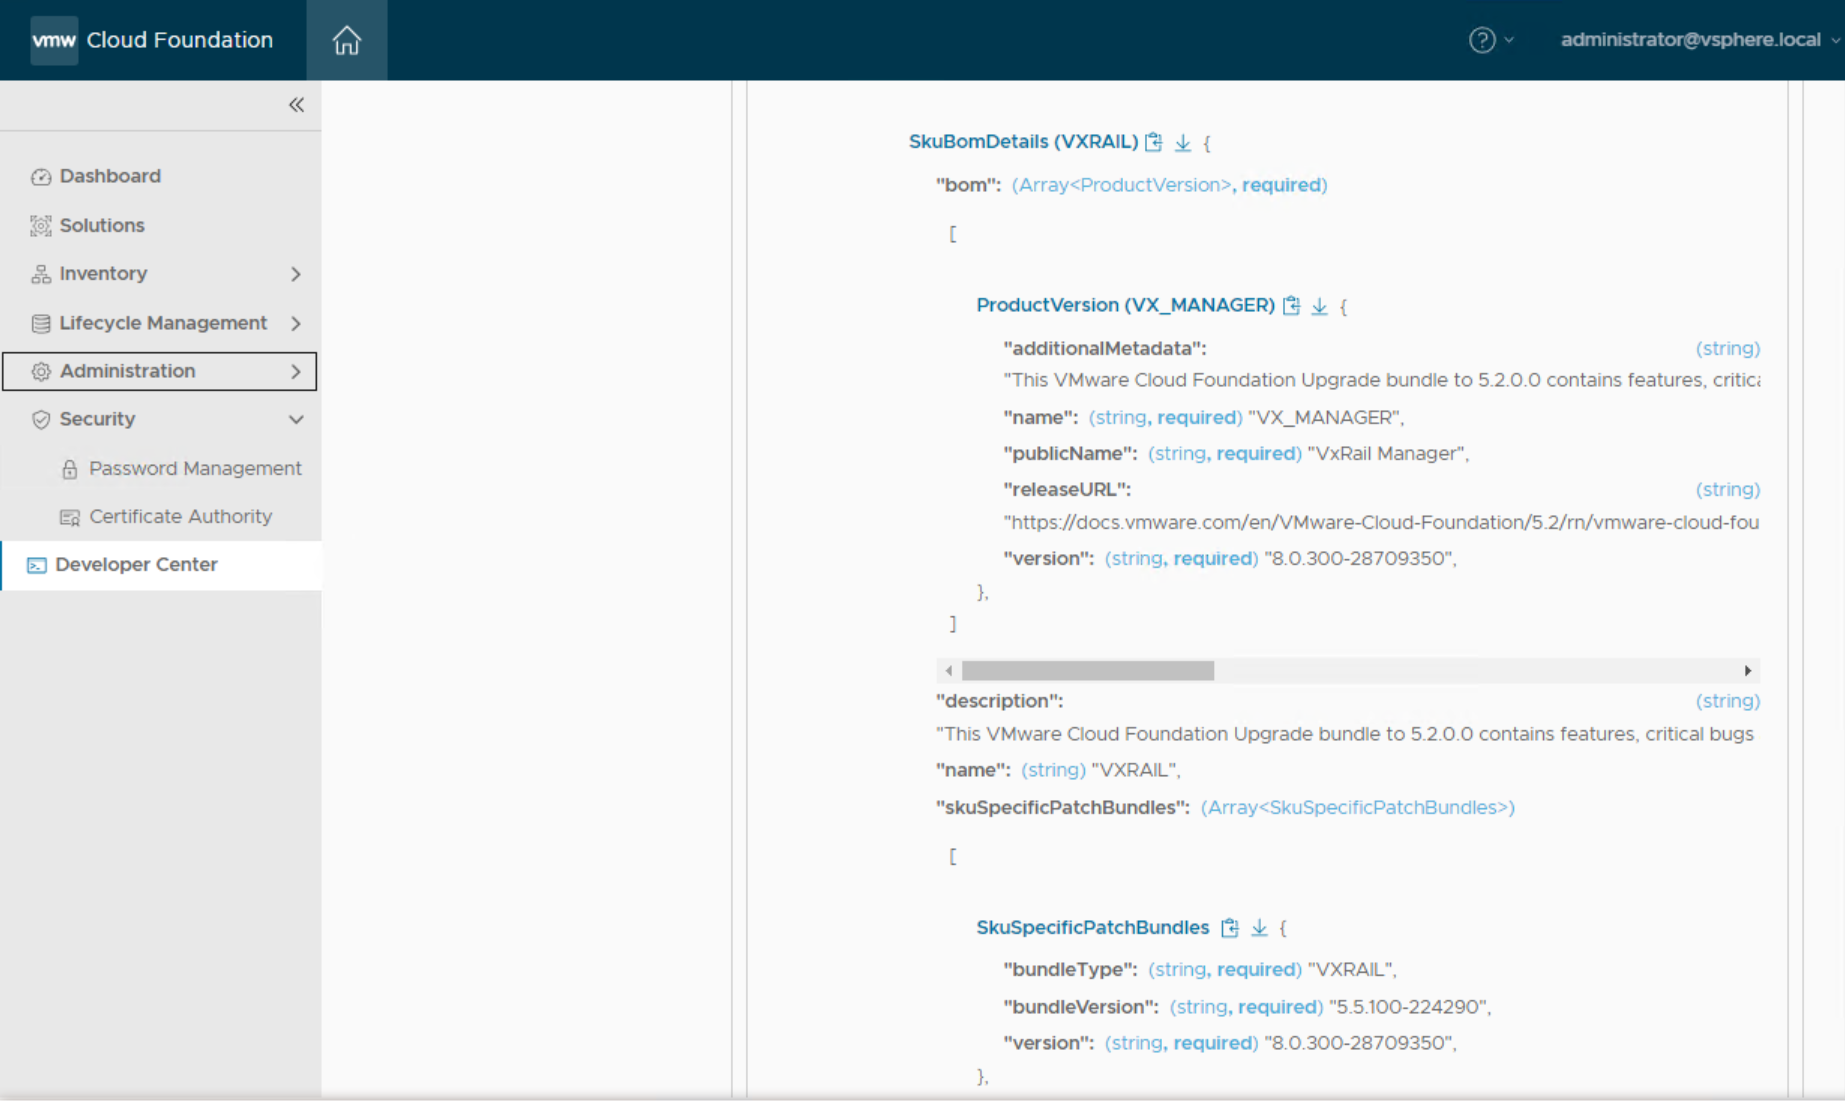Expand the Inventory menu chevron

point(295,274)
